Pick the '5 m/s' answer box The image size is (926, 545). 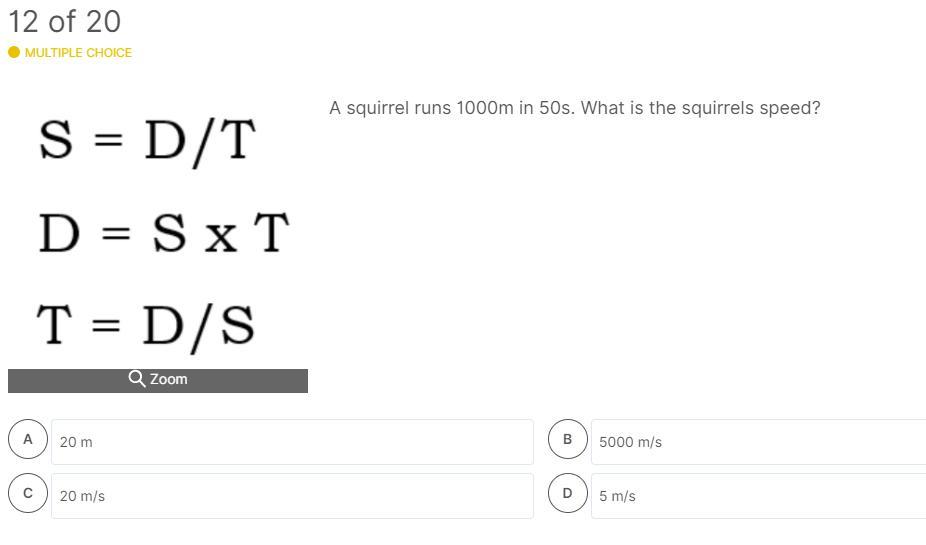coord(758,496)
